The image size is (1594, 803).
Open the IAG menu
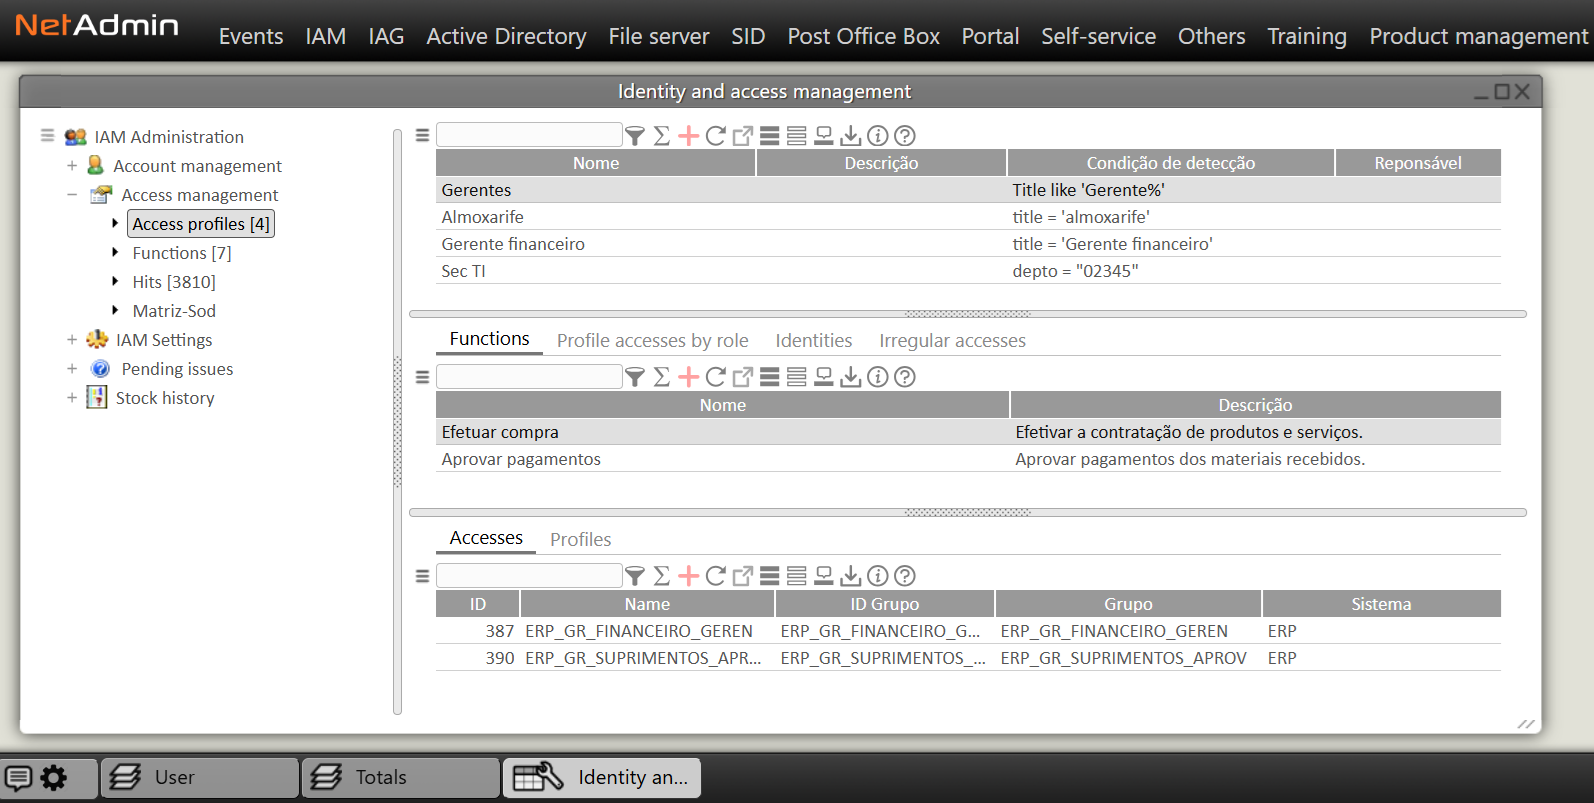point(386,37)
